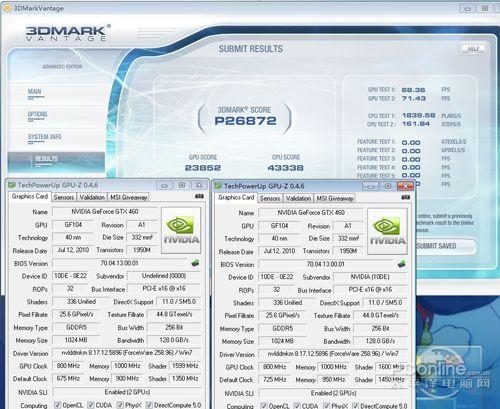Screen dimensions: 500x409
Task: Open MSI Giveaway tab in right GPU-Z window
Action: click(335, 198)
